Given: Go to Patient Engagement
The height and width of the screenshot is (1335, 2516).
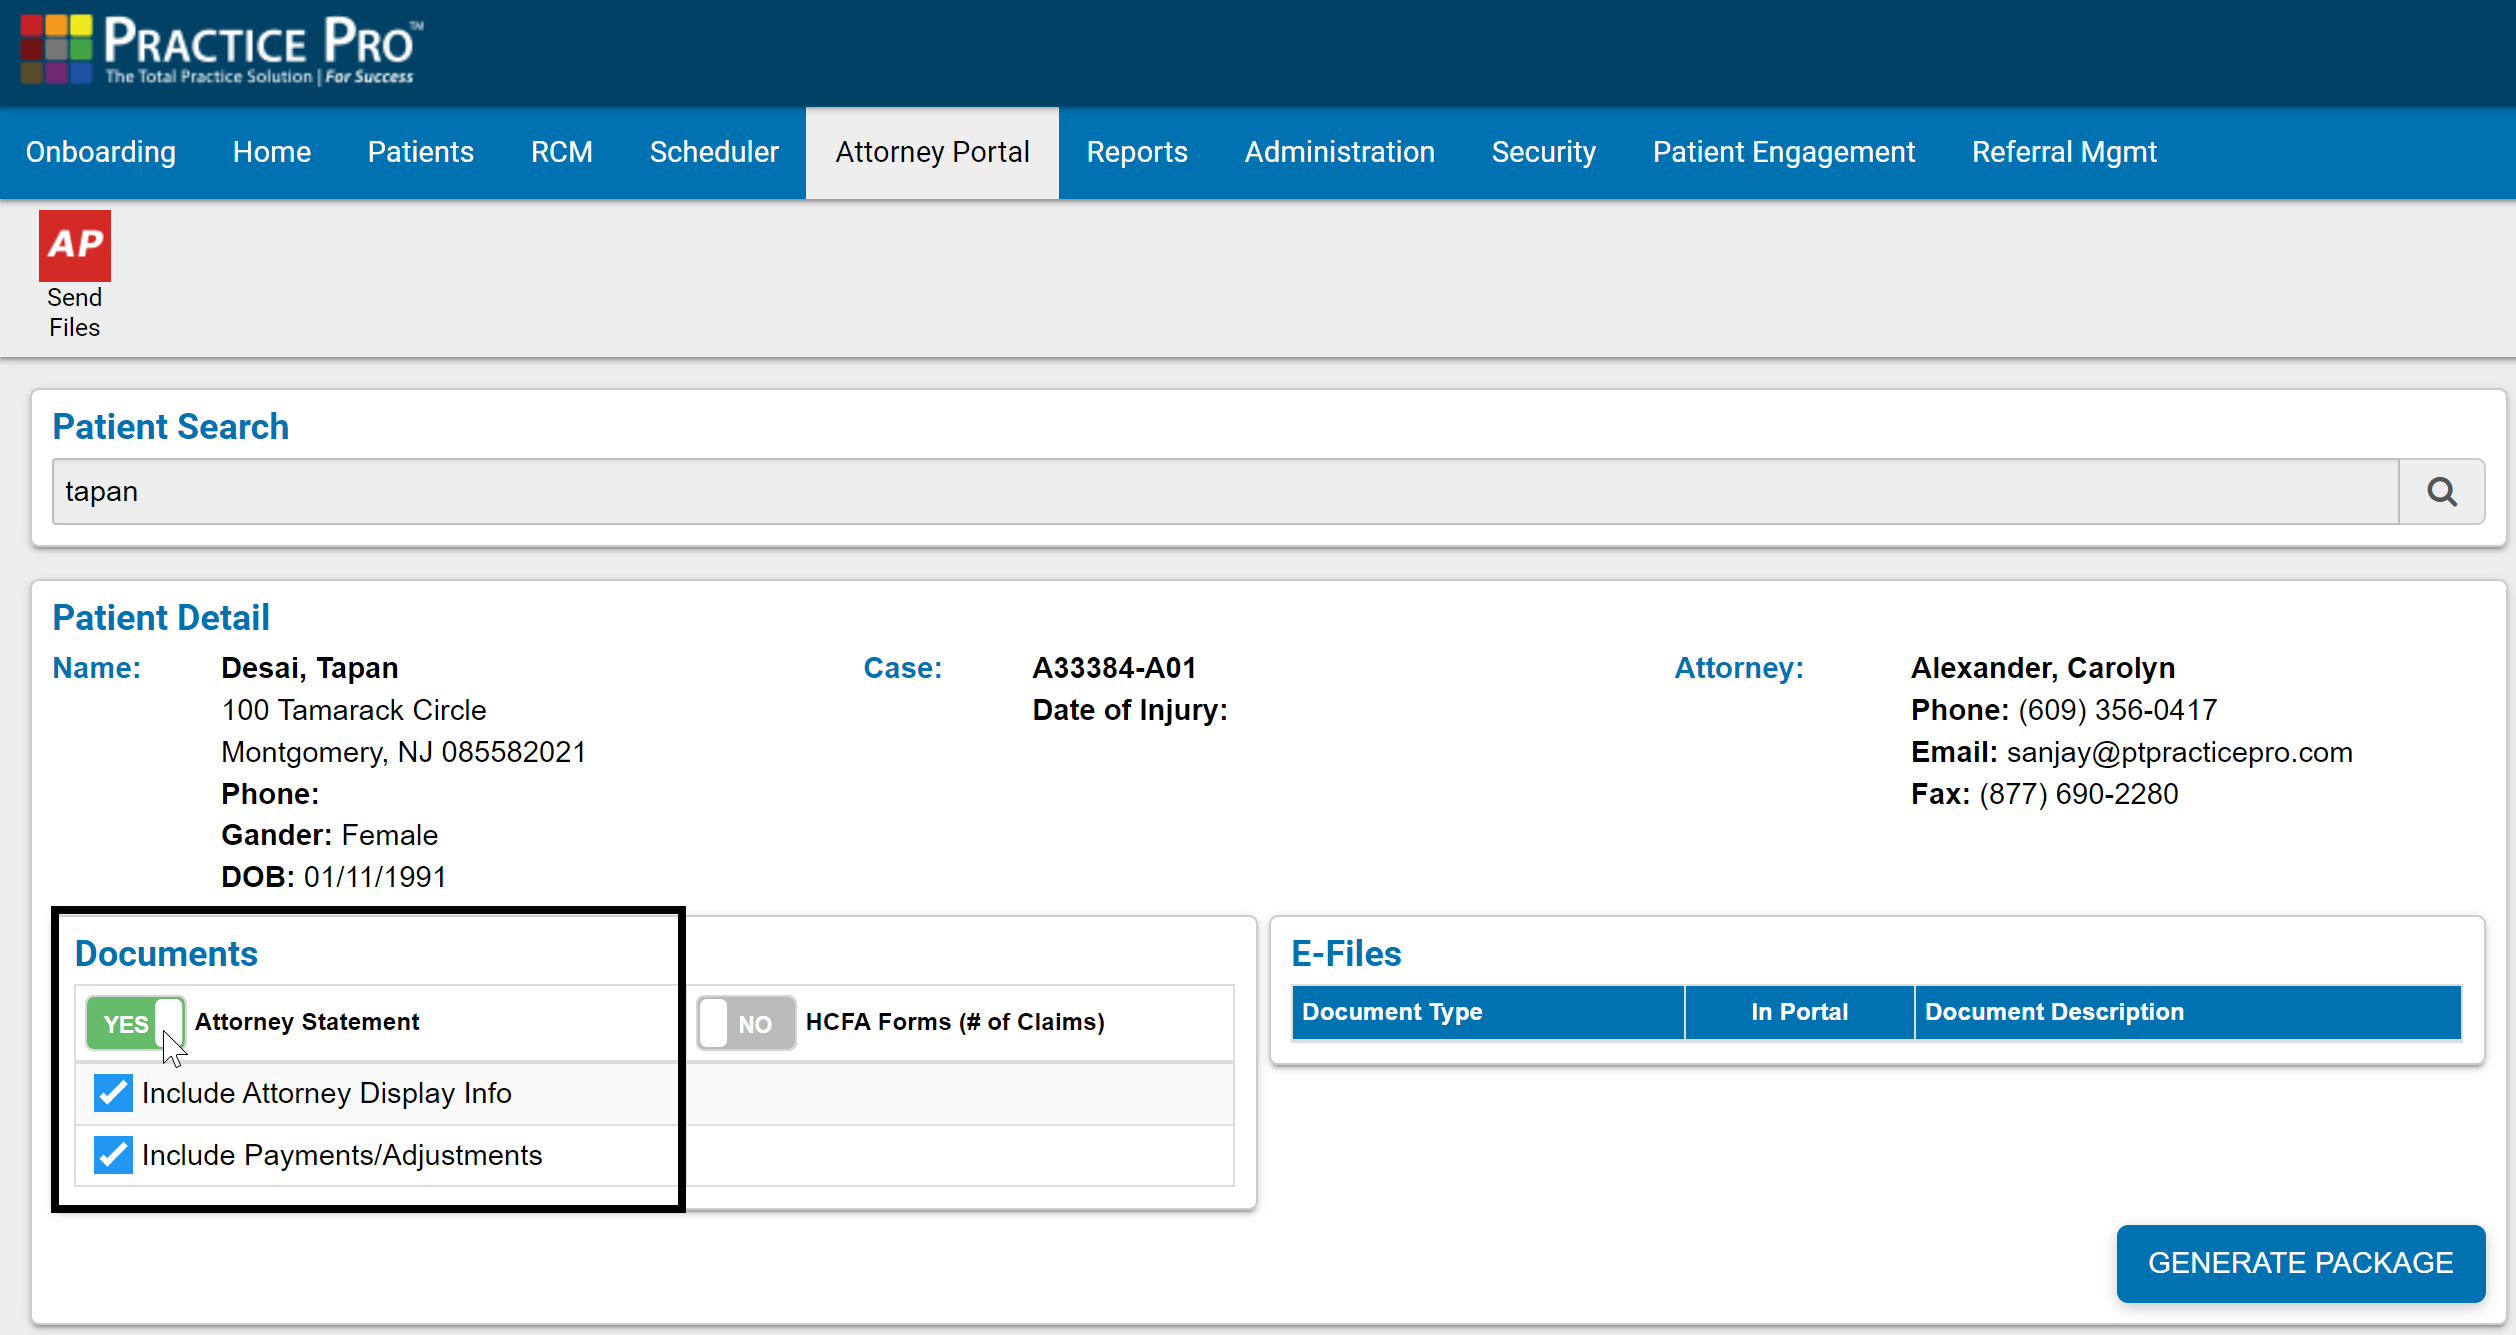Looking at the screenshot, I should (x=1783, y=152).
